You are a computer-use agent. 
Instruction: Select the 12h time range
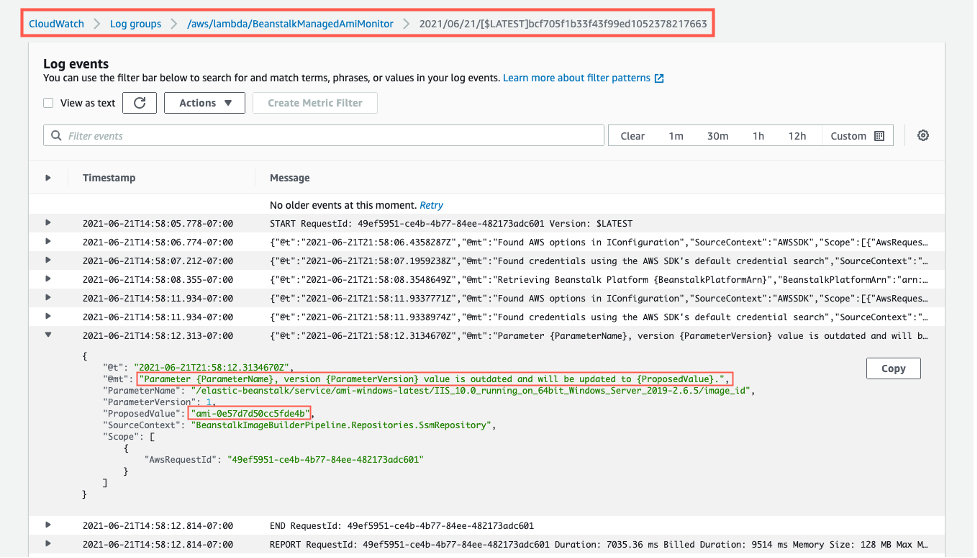797,136
